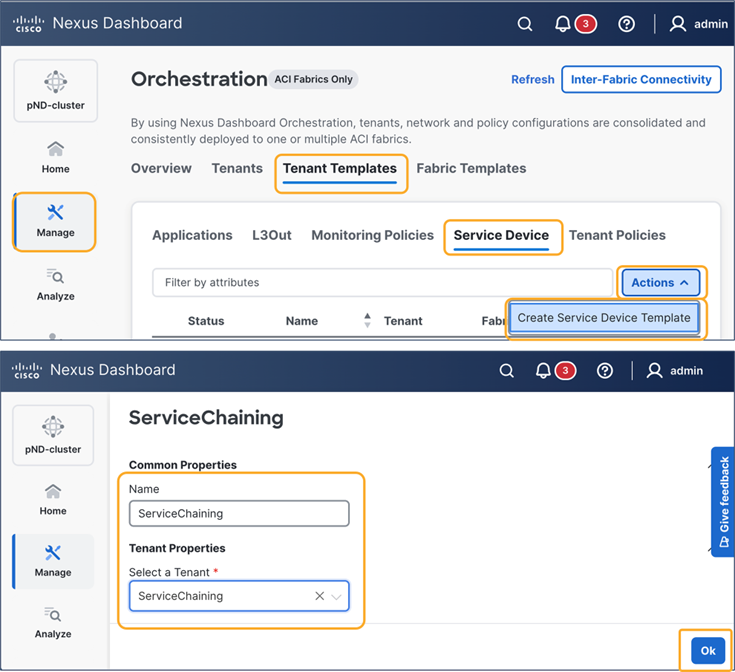Open admin user menu in top header

[698, 24]
